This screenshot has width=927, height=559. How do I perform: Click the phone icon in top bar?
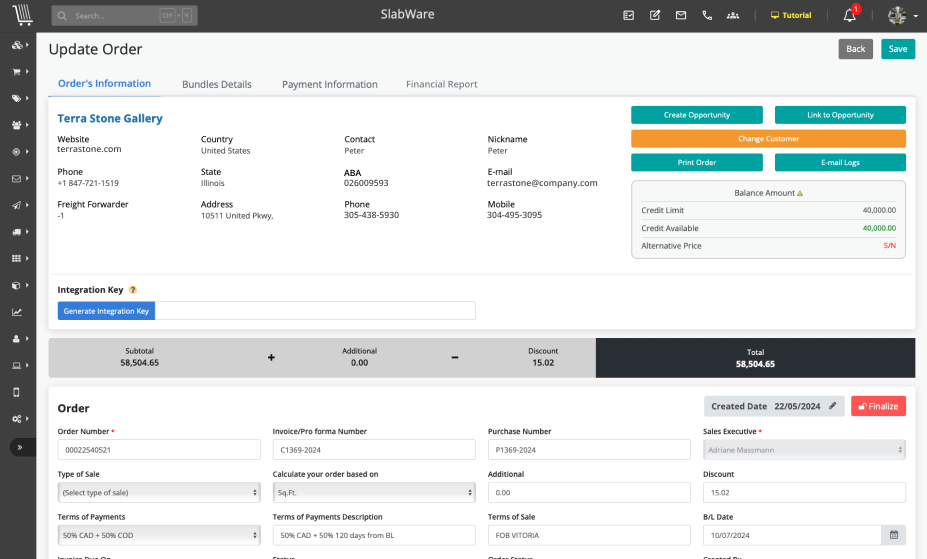[x=708, y=16]
